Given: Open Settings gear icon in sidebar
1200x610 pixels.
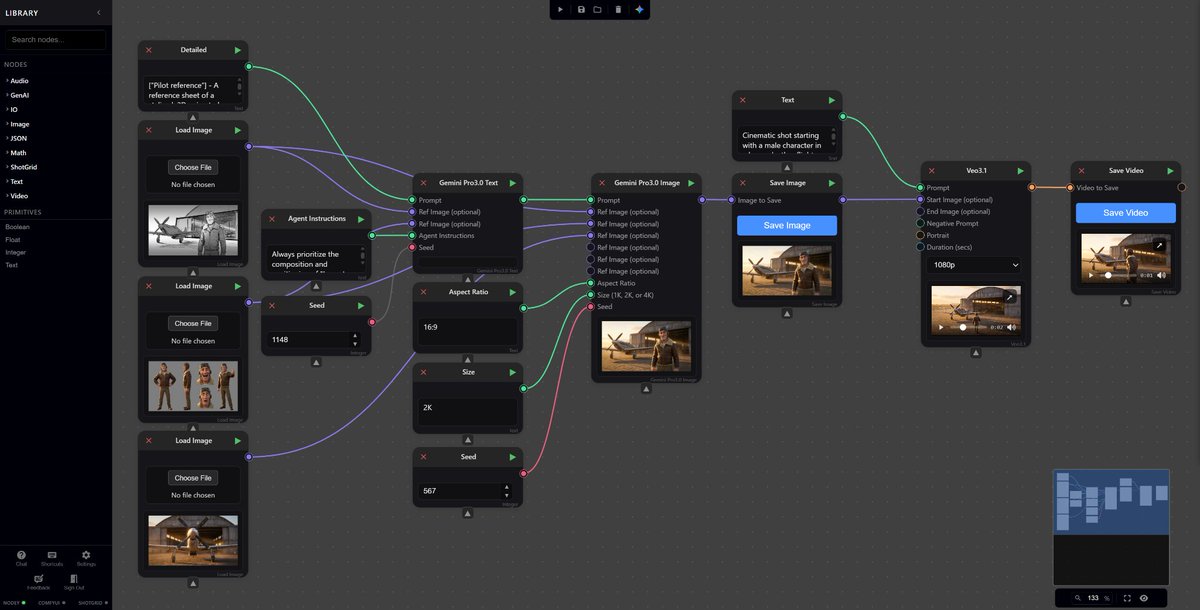Looking at the screenshot, I should (x=86, y=555).
